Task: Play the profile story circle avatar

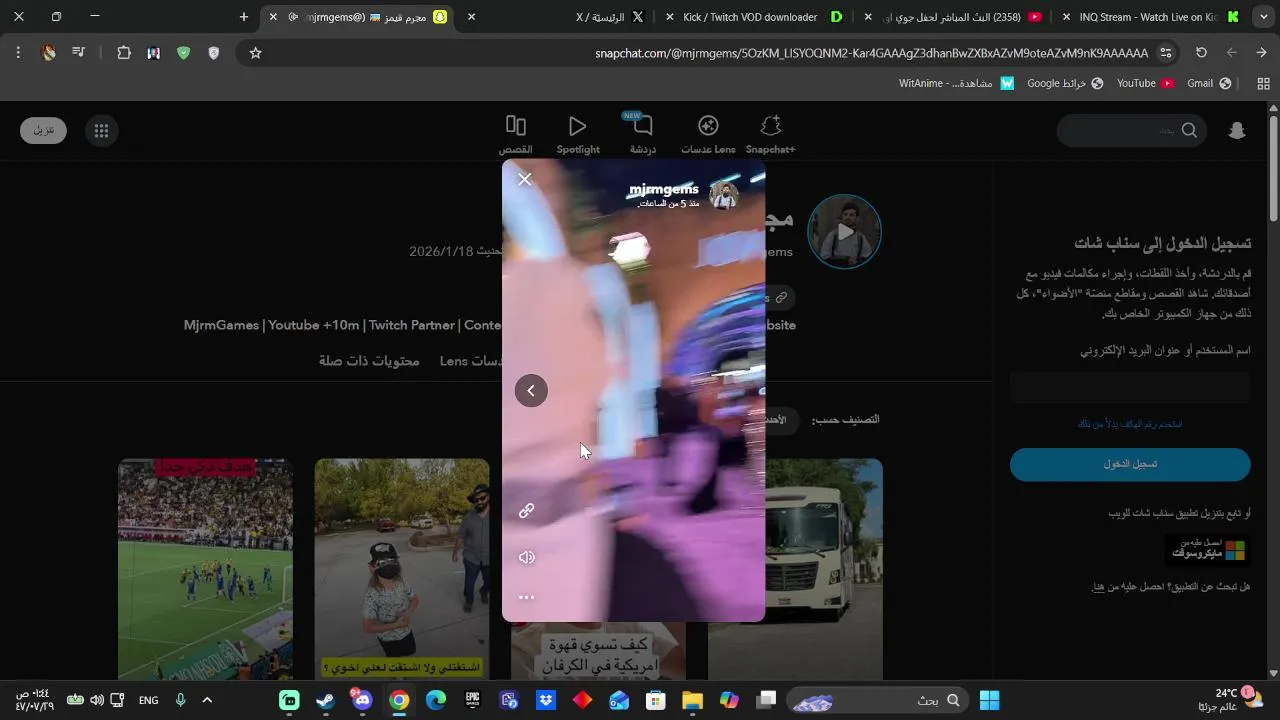Action: [844, 232]
